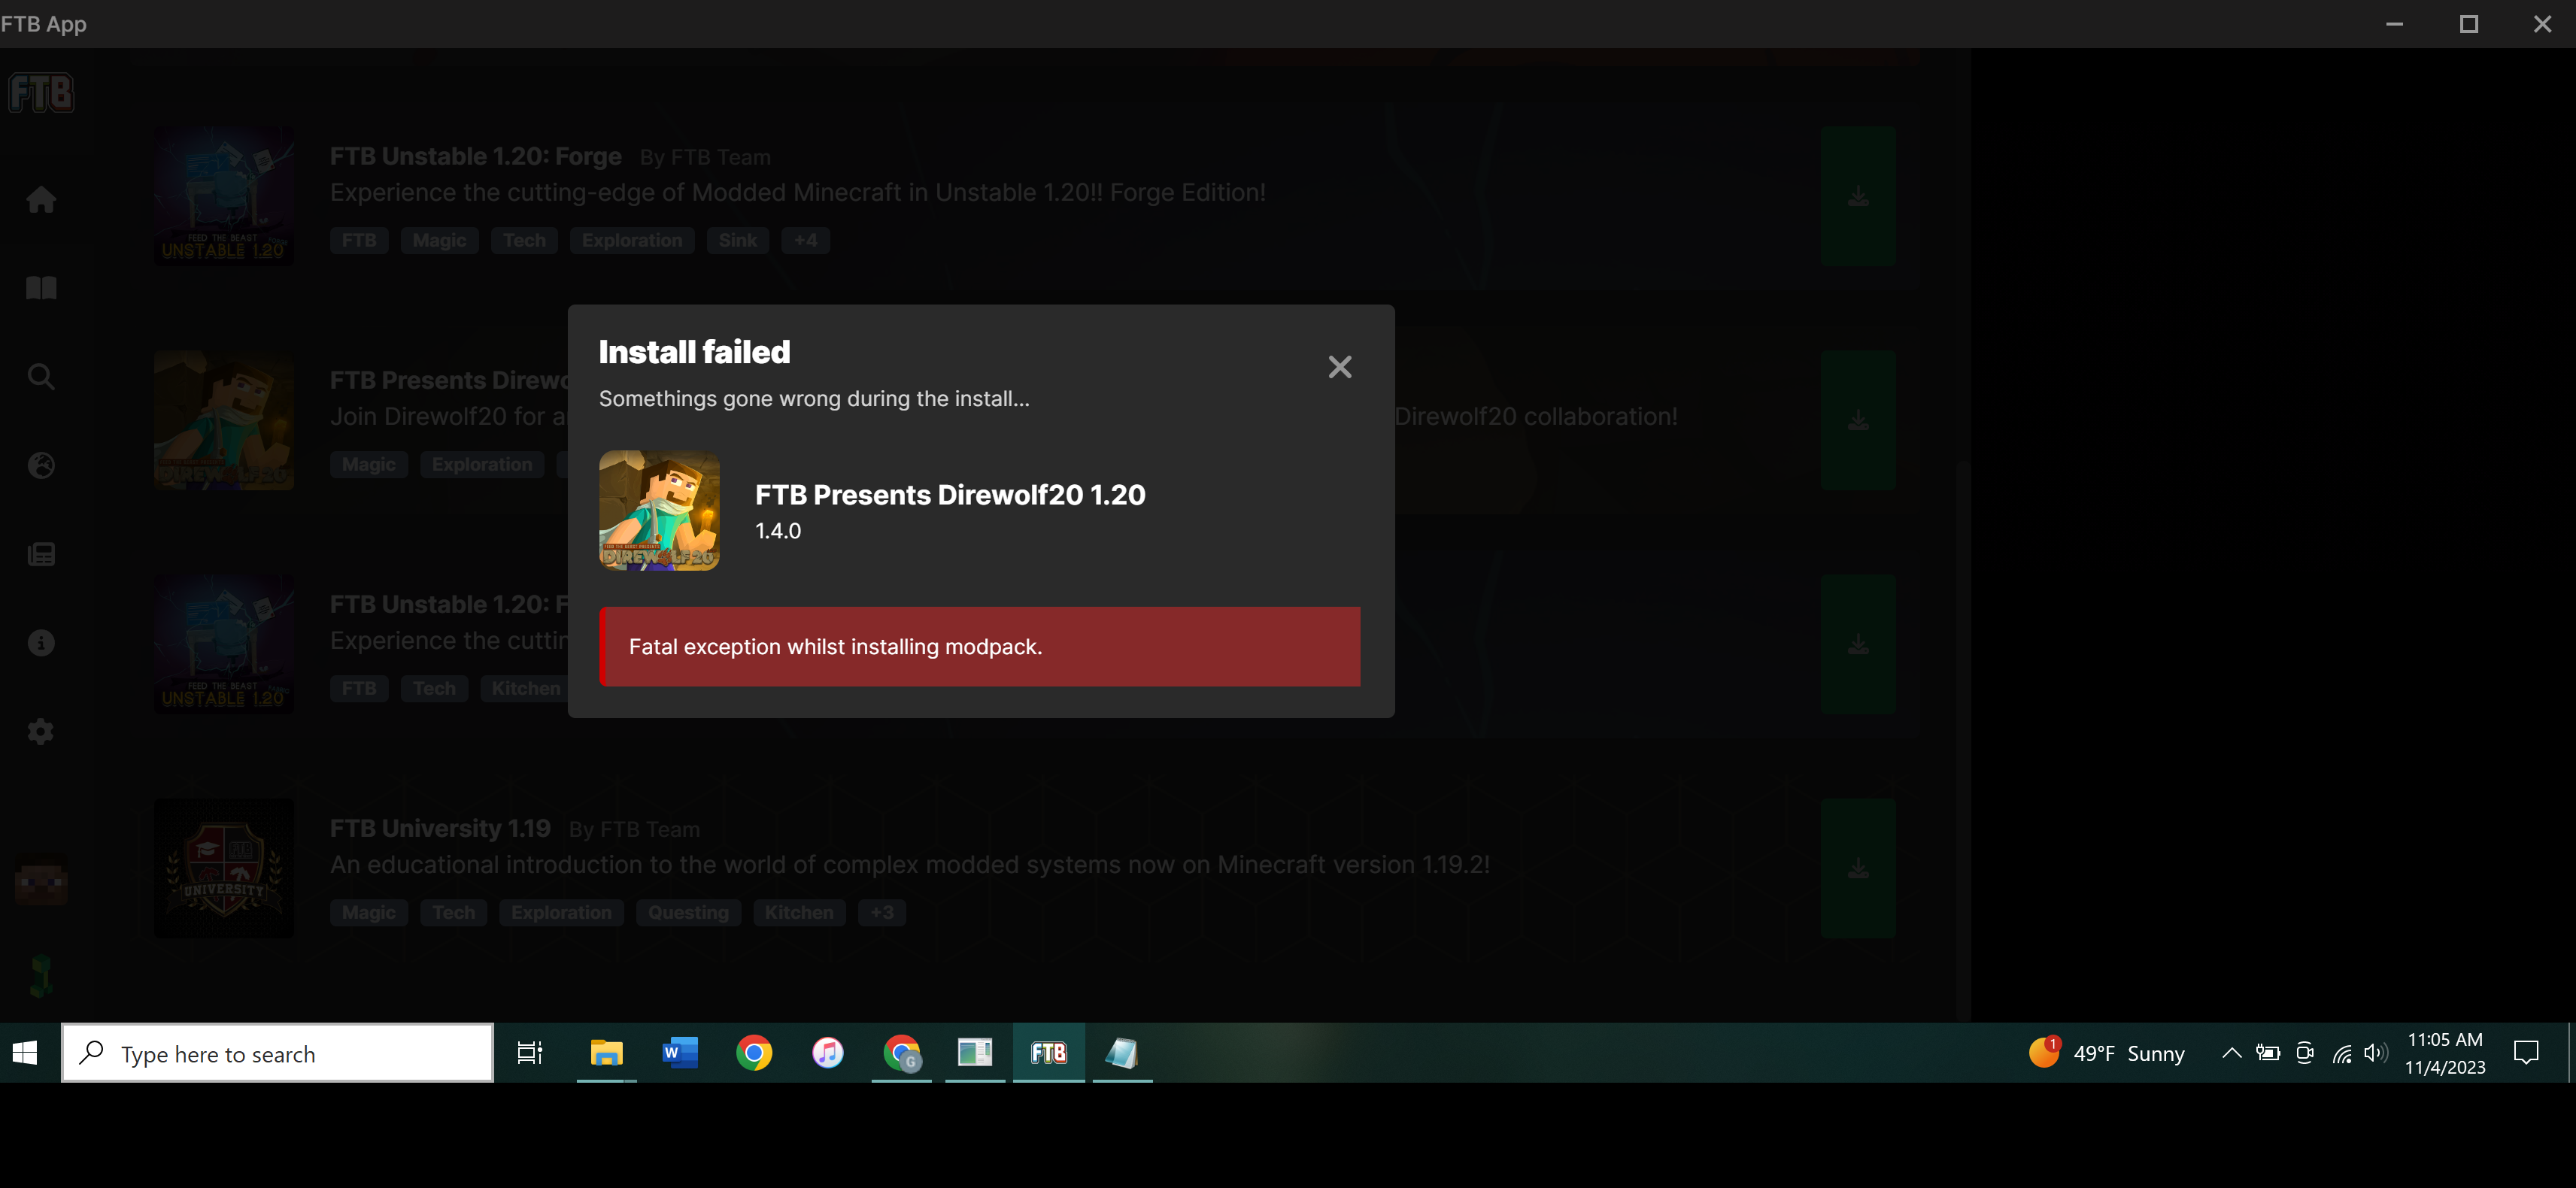
Task: Open the modpack Library book icon
Action: pyautogui.click(x=41, y=288)
